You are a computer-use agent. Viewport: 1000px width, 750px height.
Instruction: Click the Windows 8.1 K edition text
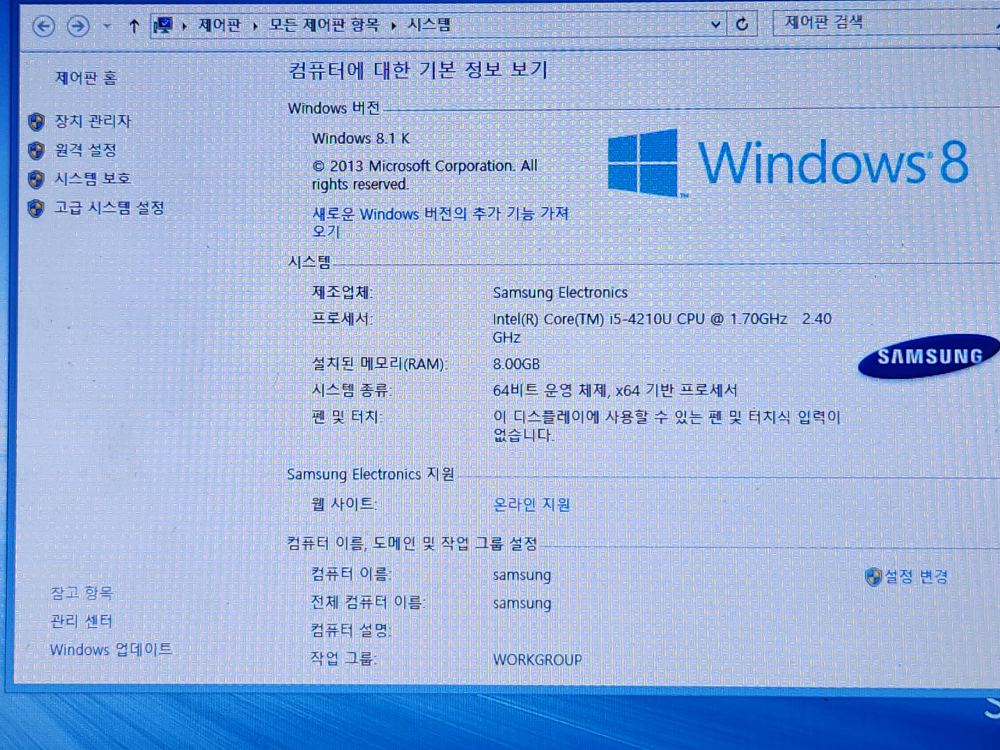pos(361,138)
